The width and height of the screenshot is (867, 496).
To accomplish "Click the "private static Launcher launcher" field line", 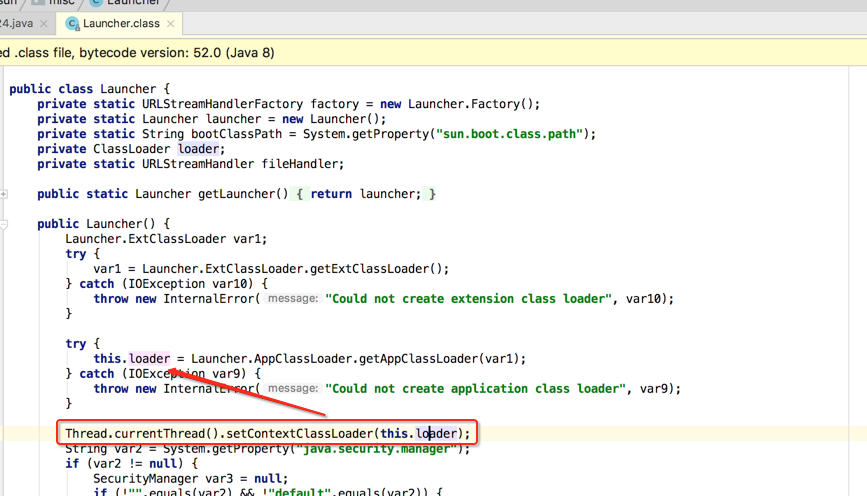I will [x=212, y=119].
